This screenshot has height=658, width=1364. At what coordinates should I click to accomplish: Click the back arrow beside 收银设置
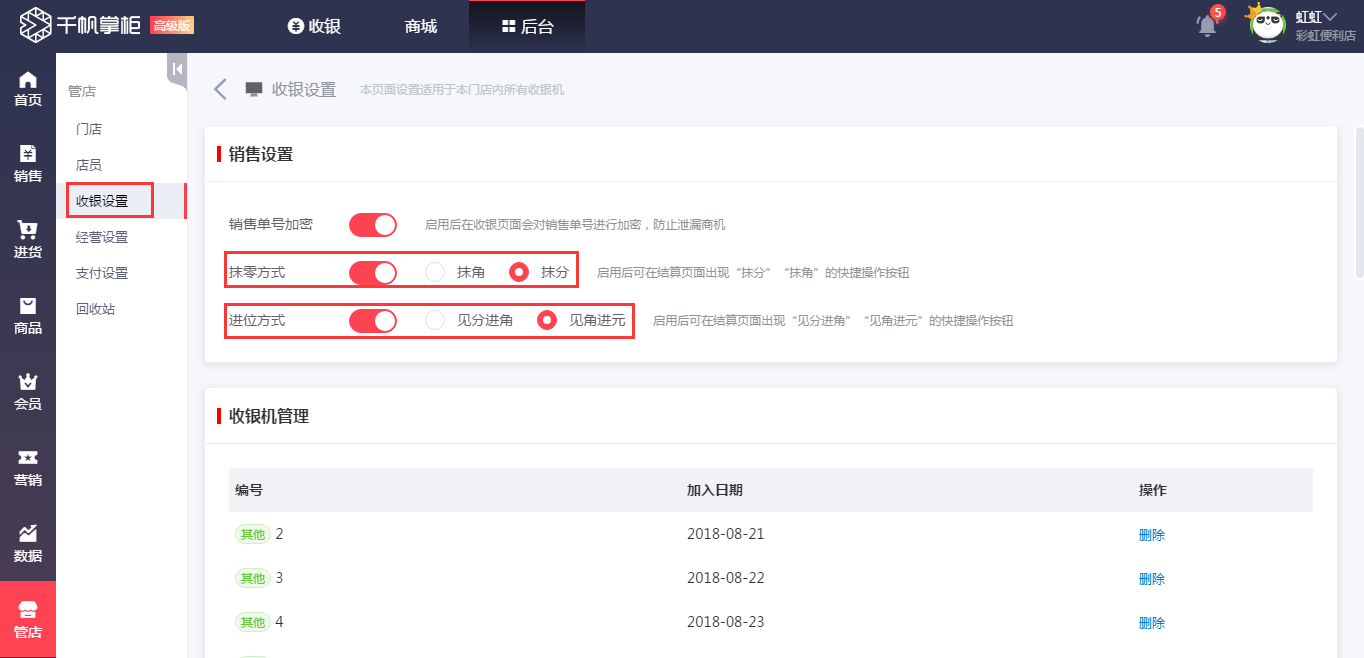click(x=221, y=89)
